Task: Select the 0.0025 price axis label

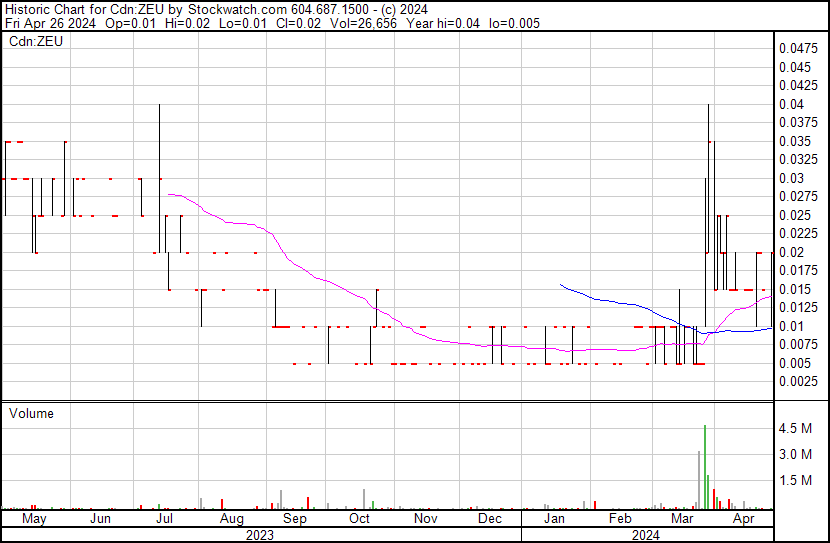Action: [798, 382]
